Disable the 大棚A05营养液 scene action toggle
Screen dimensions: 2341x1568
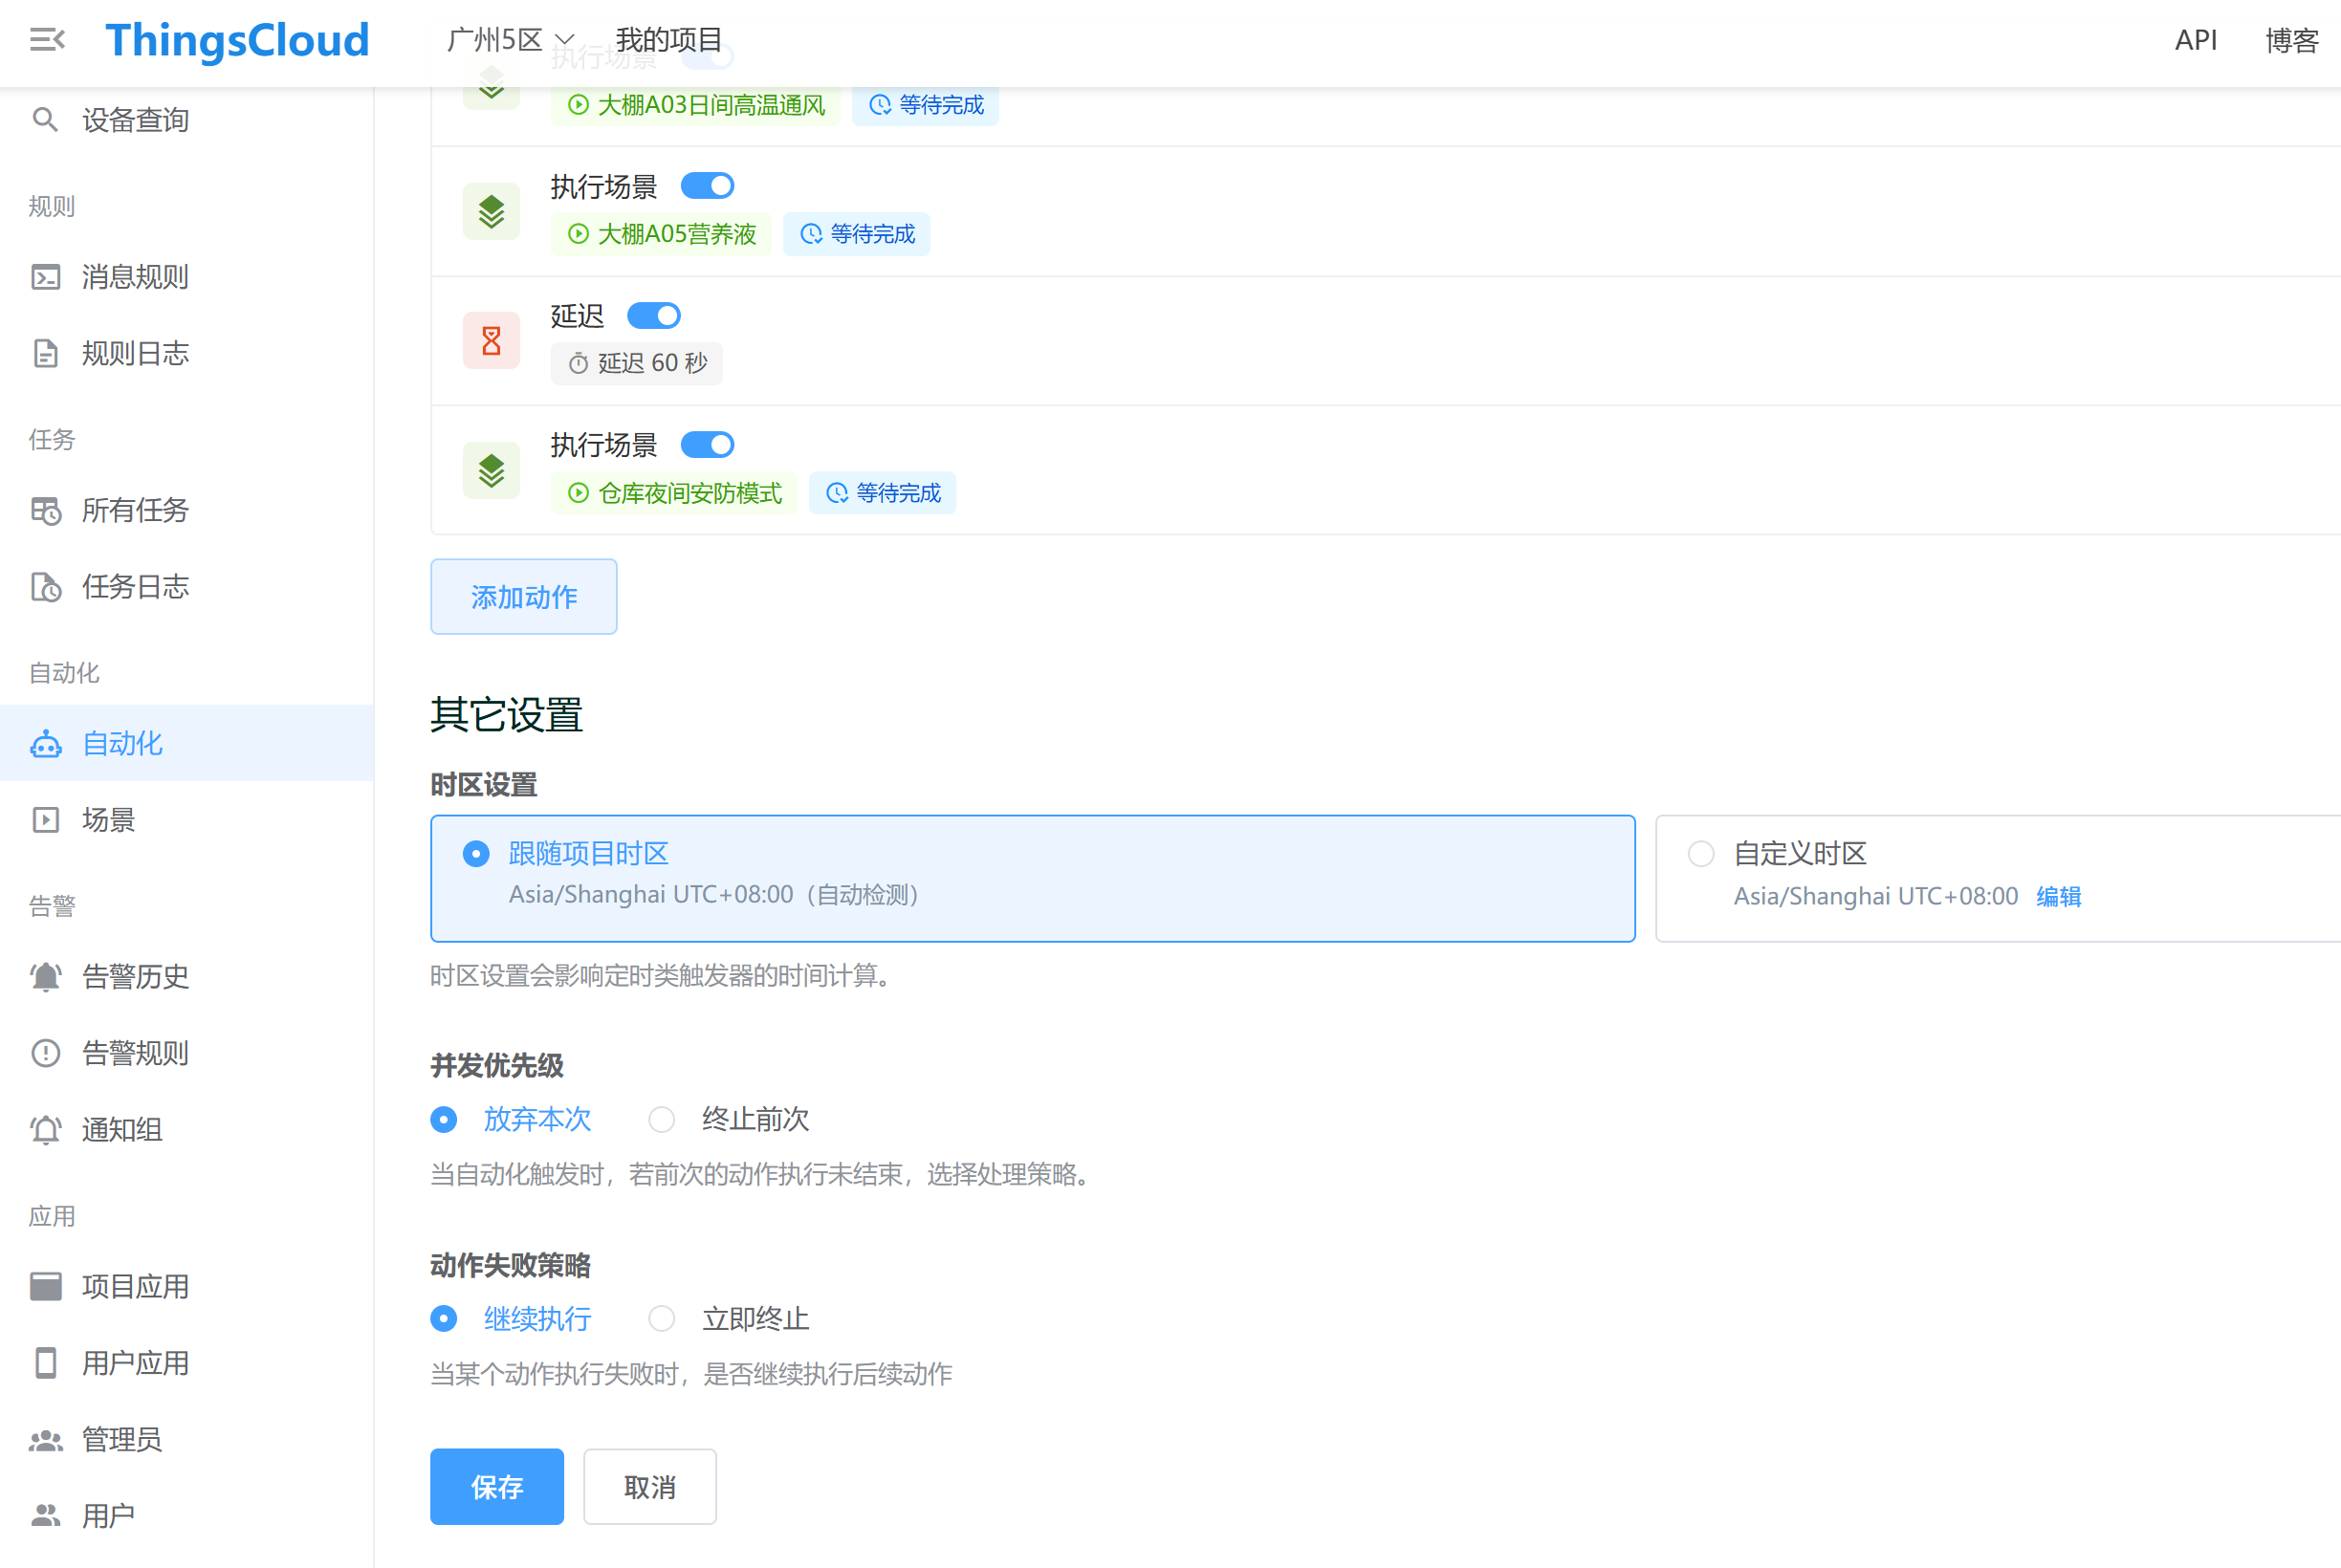pyautogui.click(x=707, y=186)
